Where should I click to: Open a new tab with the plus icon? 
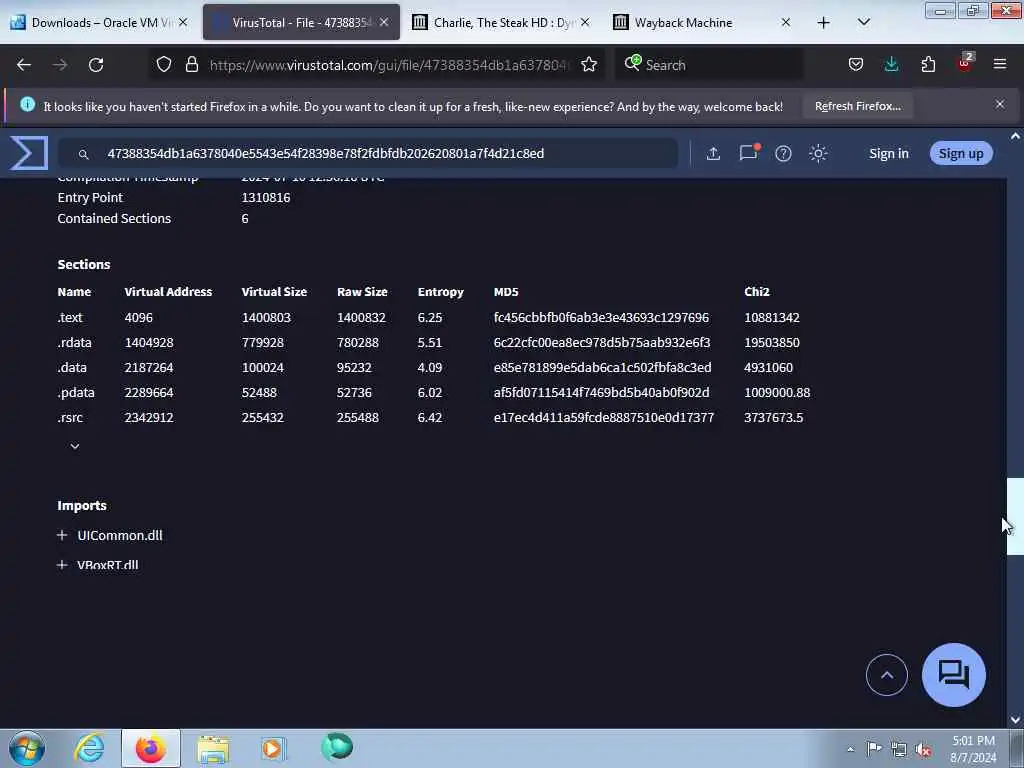point(824,23)
